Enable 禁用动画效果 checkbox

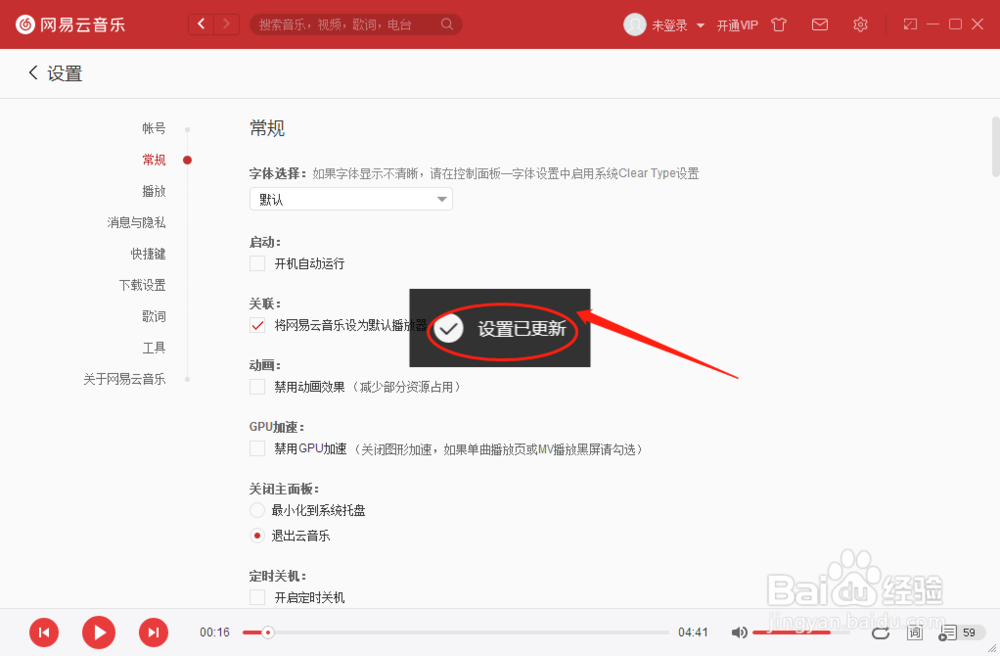click(x=257, y=386)
